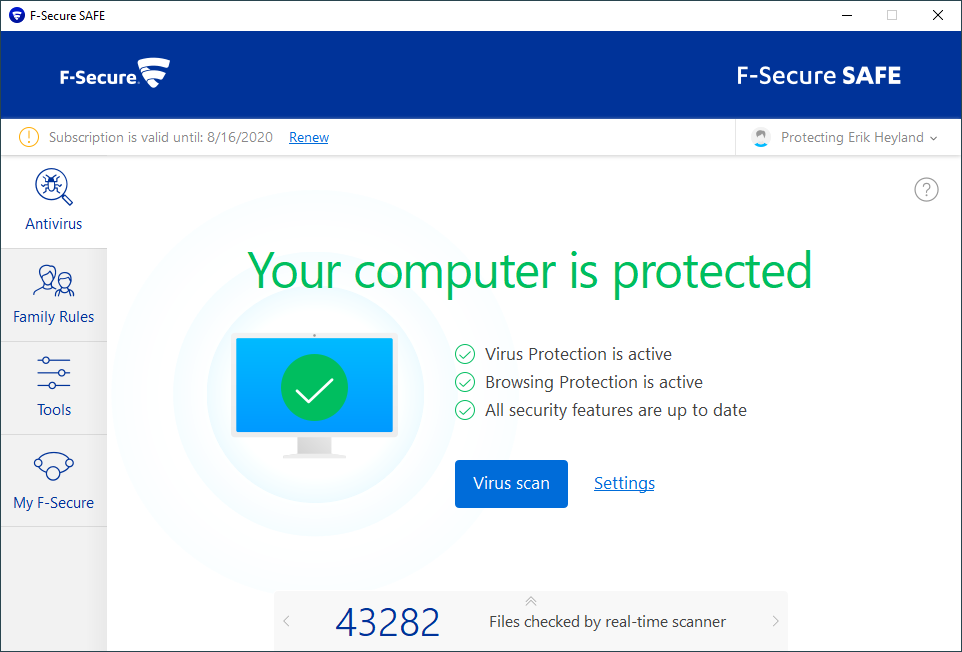Image resolution: width=962 pixels, height=652 pixels.
Task: Click the Browsing Protection active checkmark
Action: [465, 382]
